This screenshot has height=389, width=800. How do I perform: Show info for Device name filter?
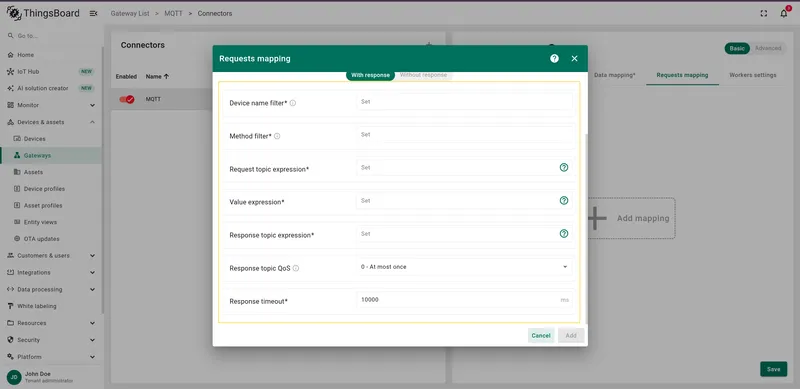tap(293, 103)
